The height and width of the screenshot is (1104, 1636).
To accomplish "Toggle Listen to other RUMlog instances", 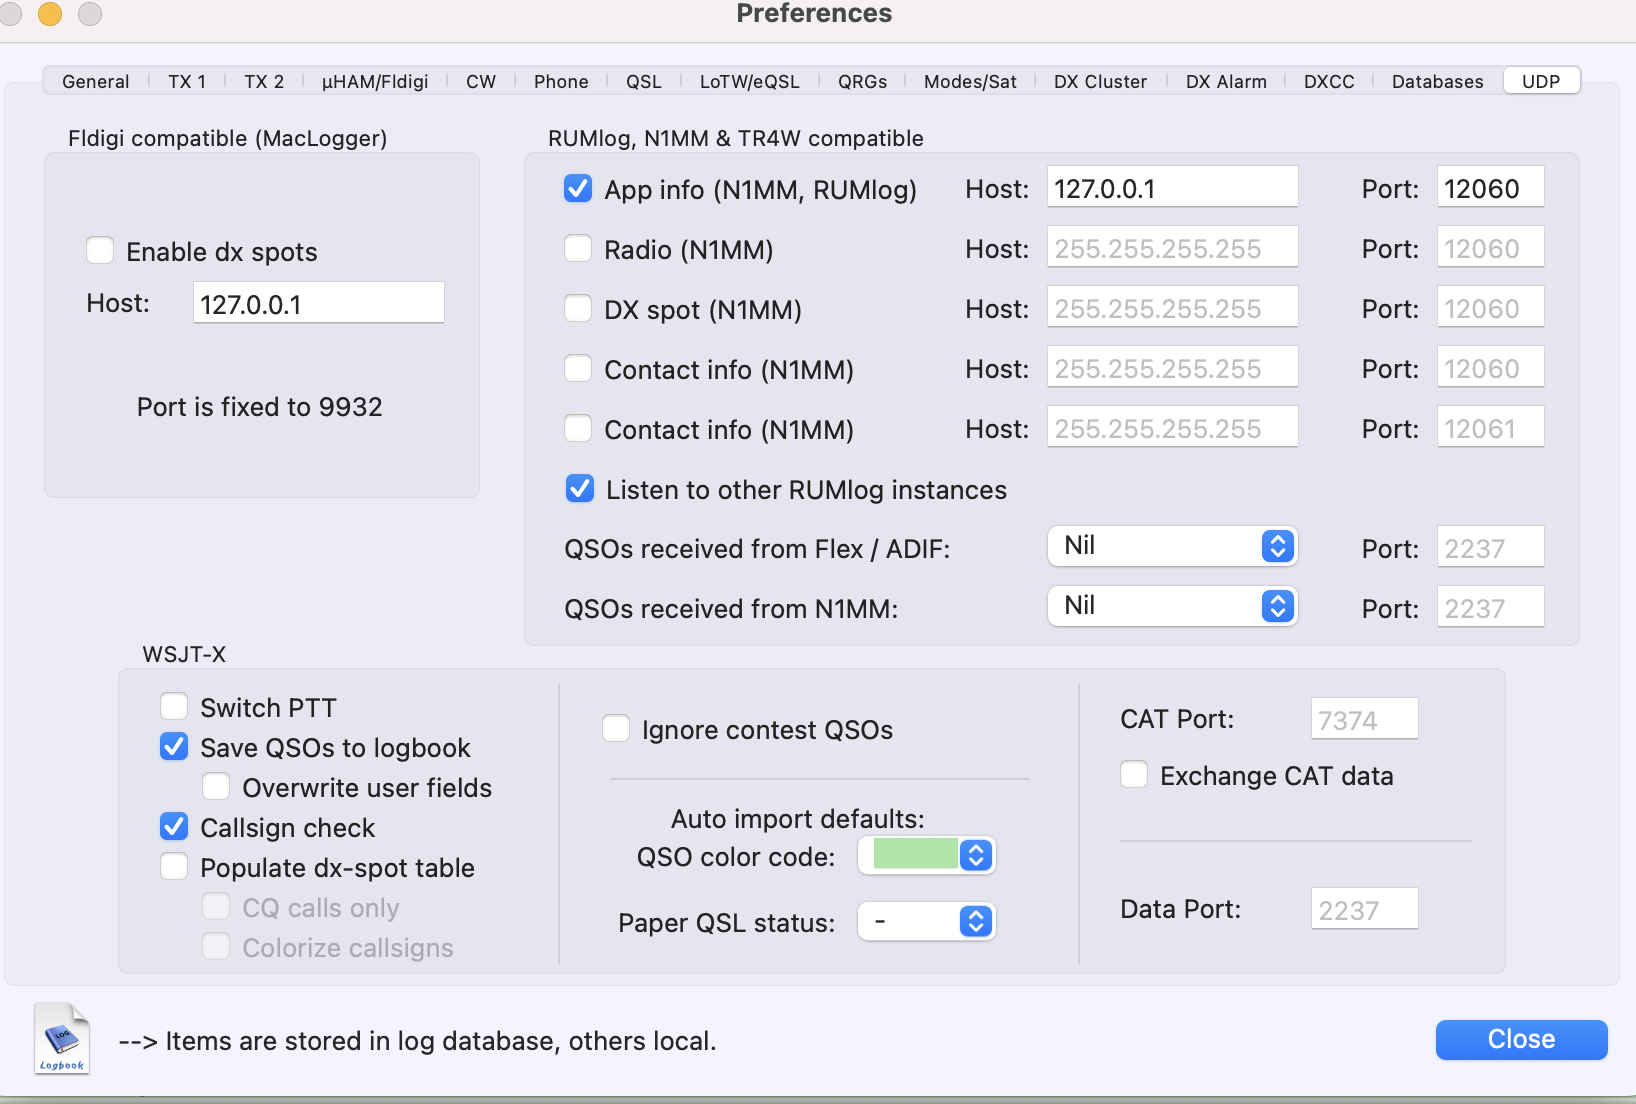I will (579, 488).
